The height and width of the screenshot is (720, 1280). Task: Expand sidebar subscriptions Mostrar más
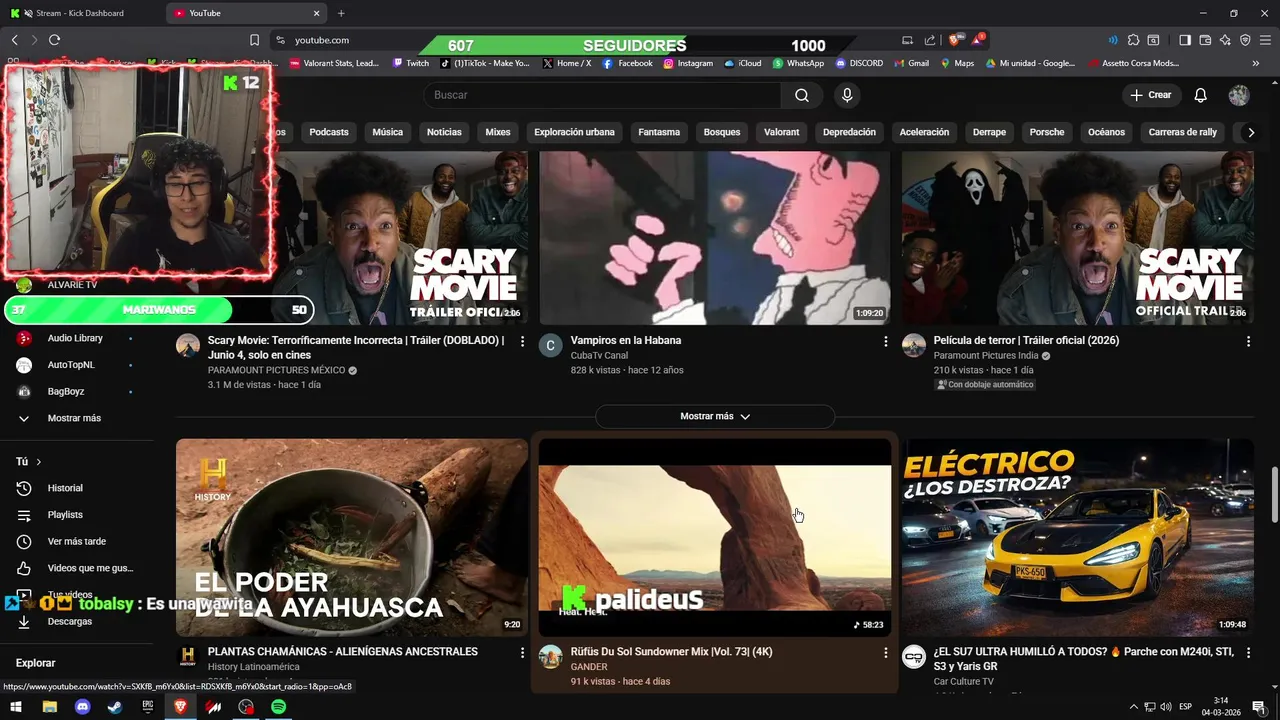point(74,418)
